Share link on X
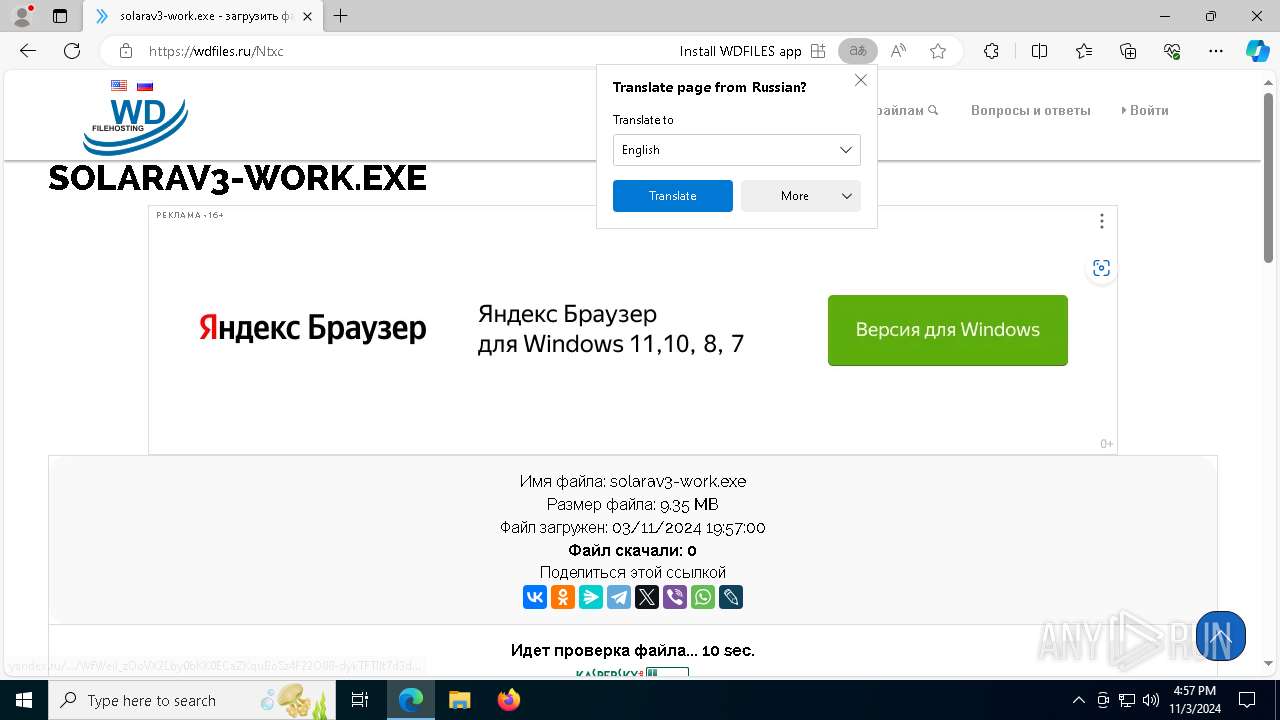Screen dimensions: 1280x720 [647, 597]
